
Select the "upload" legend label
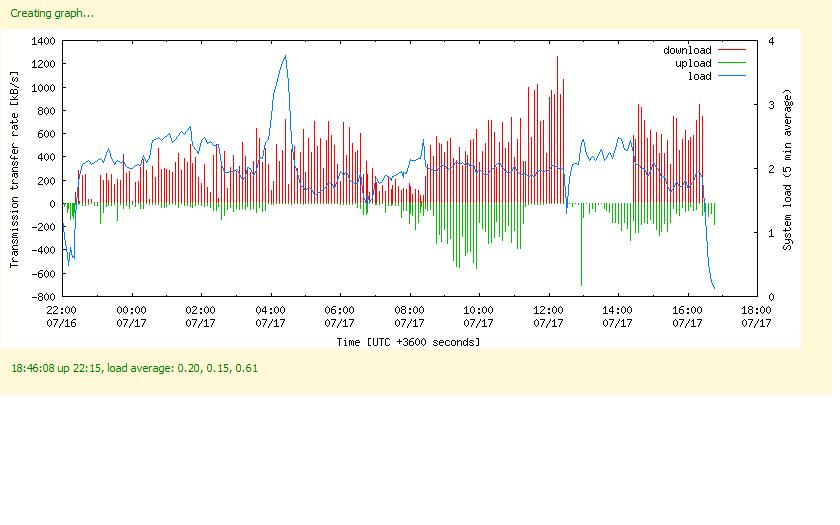point(692,63)
